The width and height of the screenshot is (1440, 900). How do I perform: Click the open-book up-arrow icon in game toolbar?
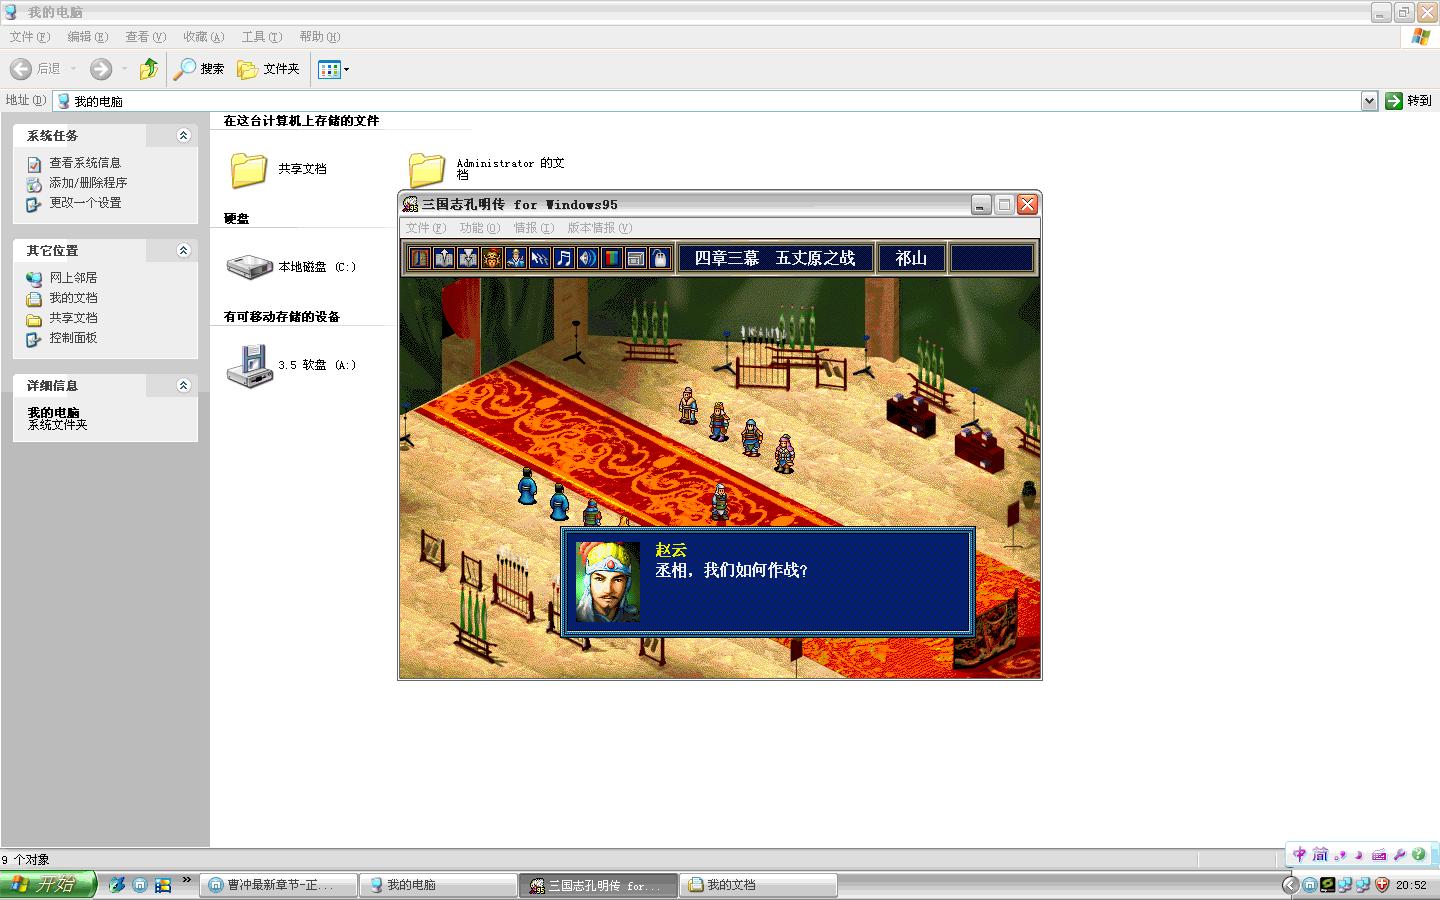pyautogui.click(x=443, y=258)
